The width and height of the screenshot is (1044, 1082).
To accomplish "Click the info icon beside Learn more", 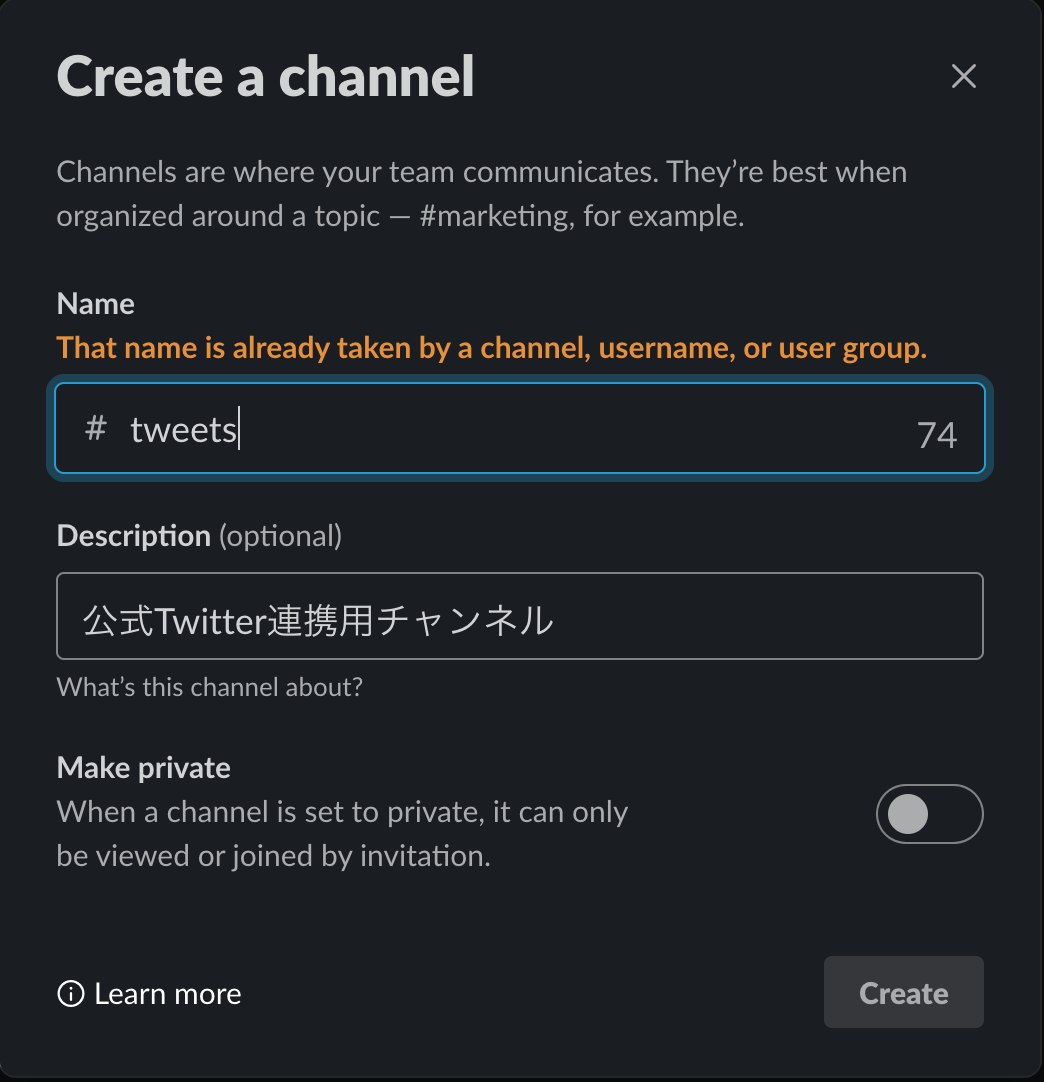I will pos(70,994).
